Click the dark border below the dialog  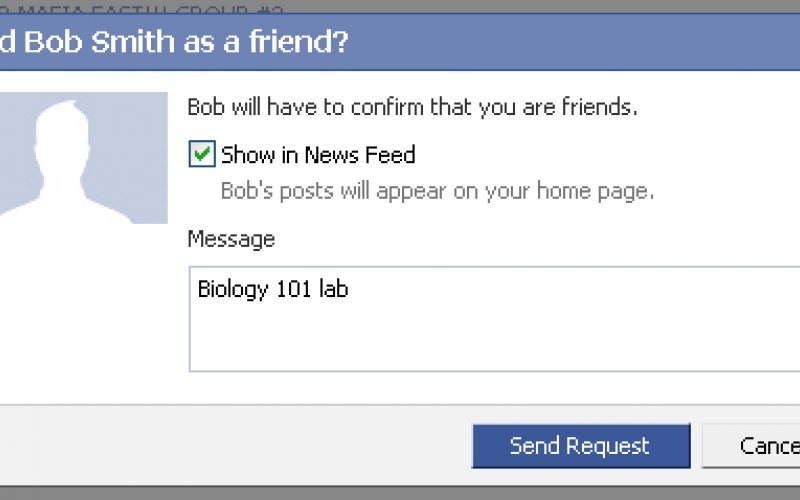400,492
